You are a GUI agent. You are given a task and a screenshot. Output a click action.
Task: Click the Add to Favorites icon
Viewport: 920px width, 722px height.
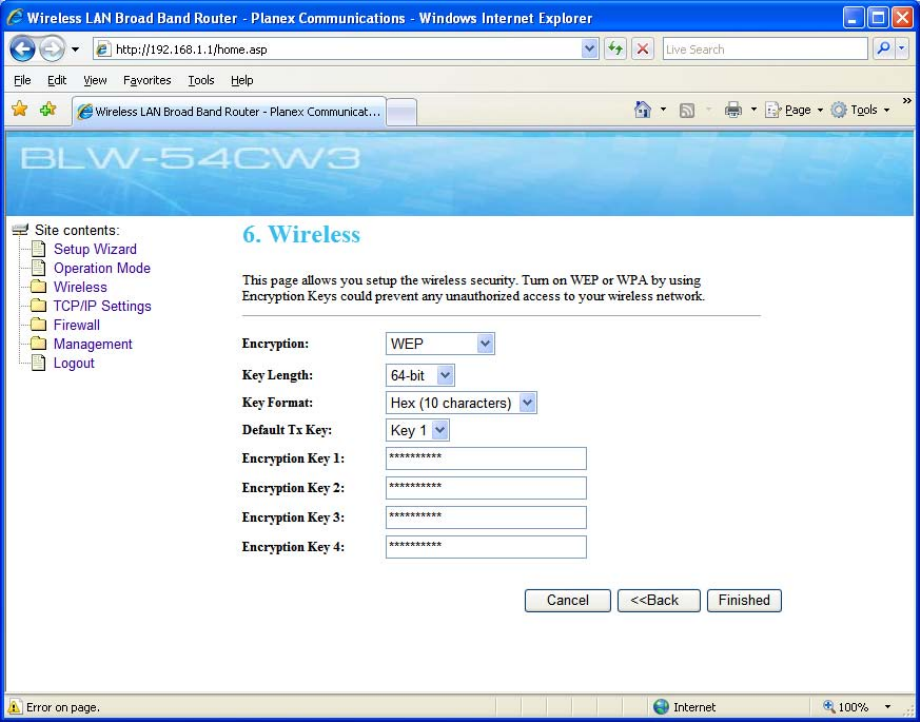click(x=48, y=109)
